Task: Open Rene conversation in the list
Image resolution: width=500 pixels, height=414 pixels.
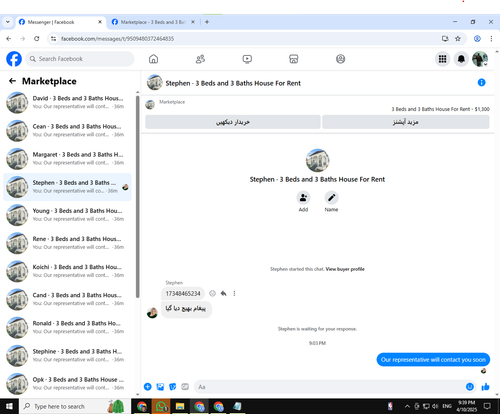Action: coord(68,243)
